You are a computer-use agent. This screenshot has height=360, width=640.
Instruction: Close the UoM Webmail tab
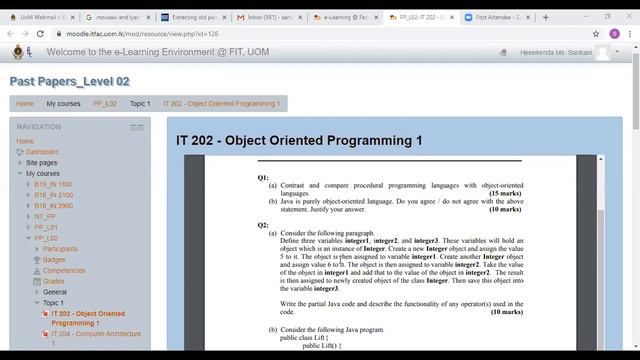[72, 18]
